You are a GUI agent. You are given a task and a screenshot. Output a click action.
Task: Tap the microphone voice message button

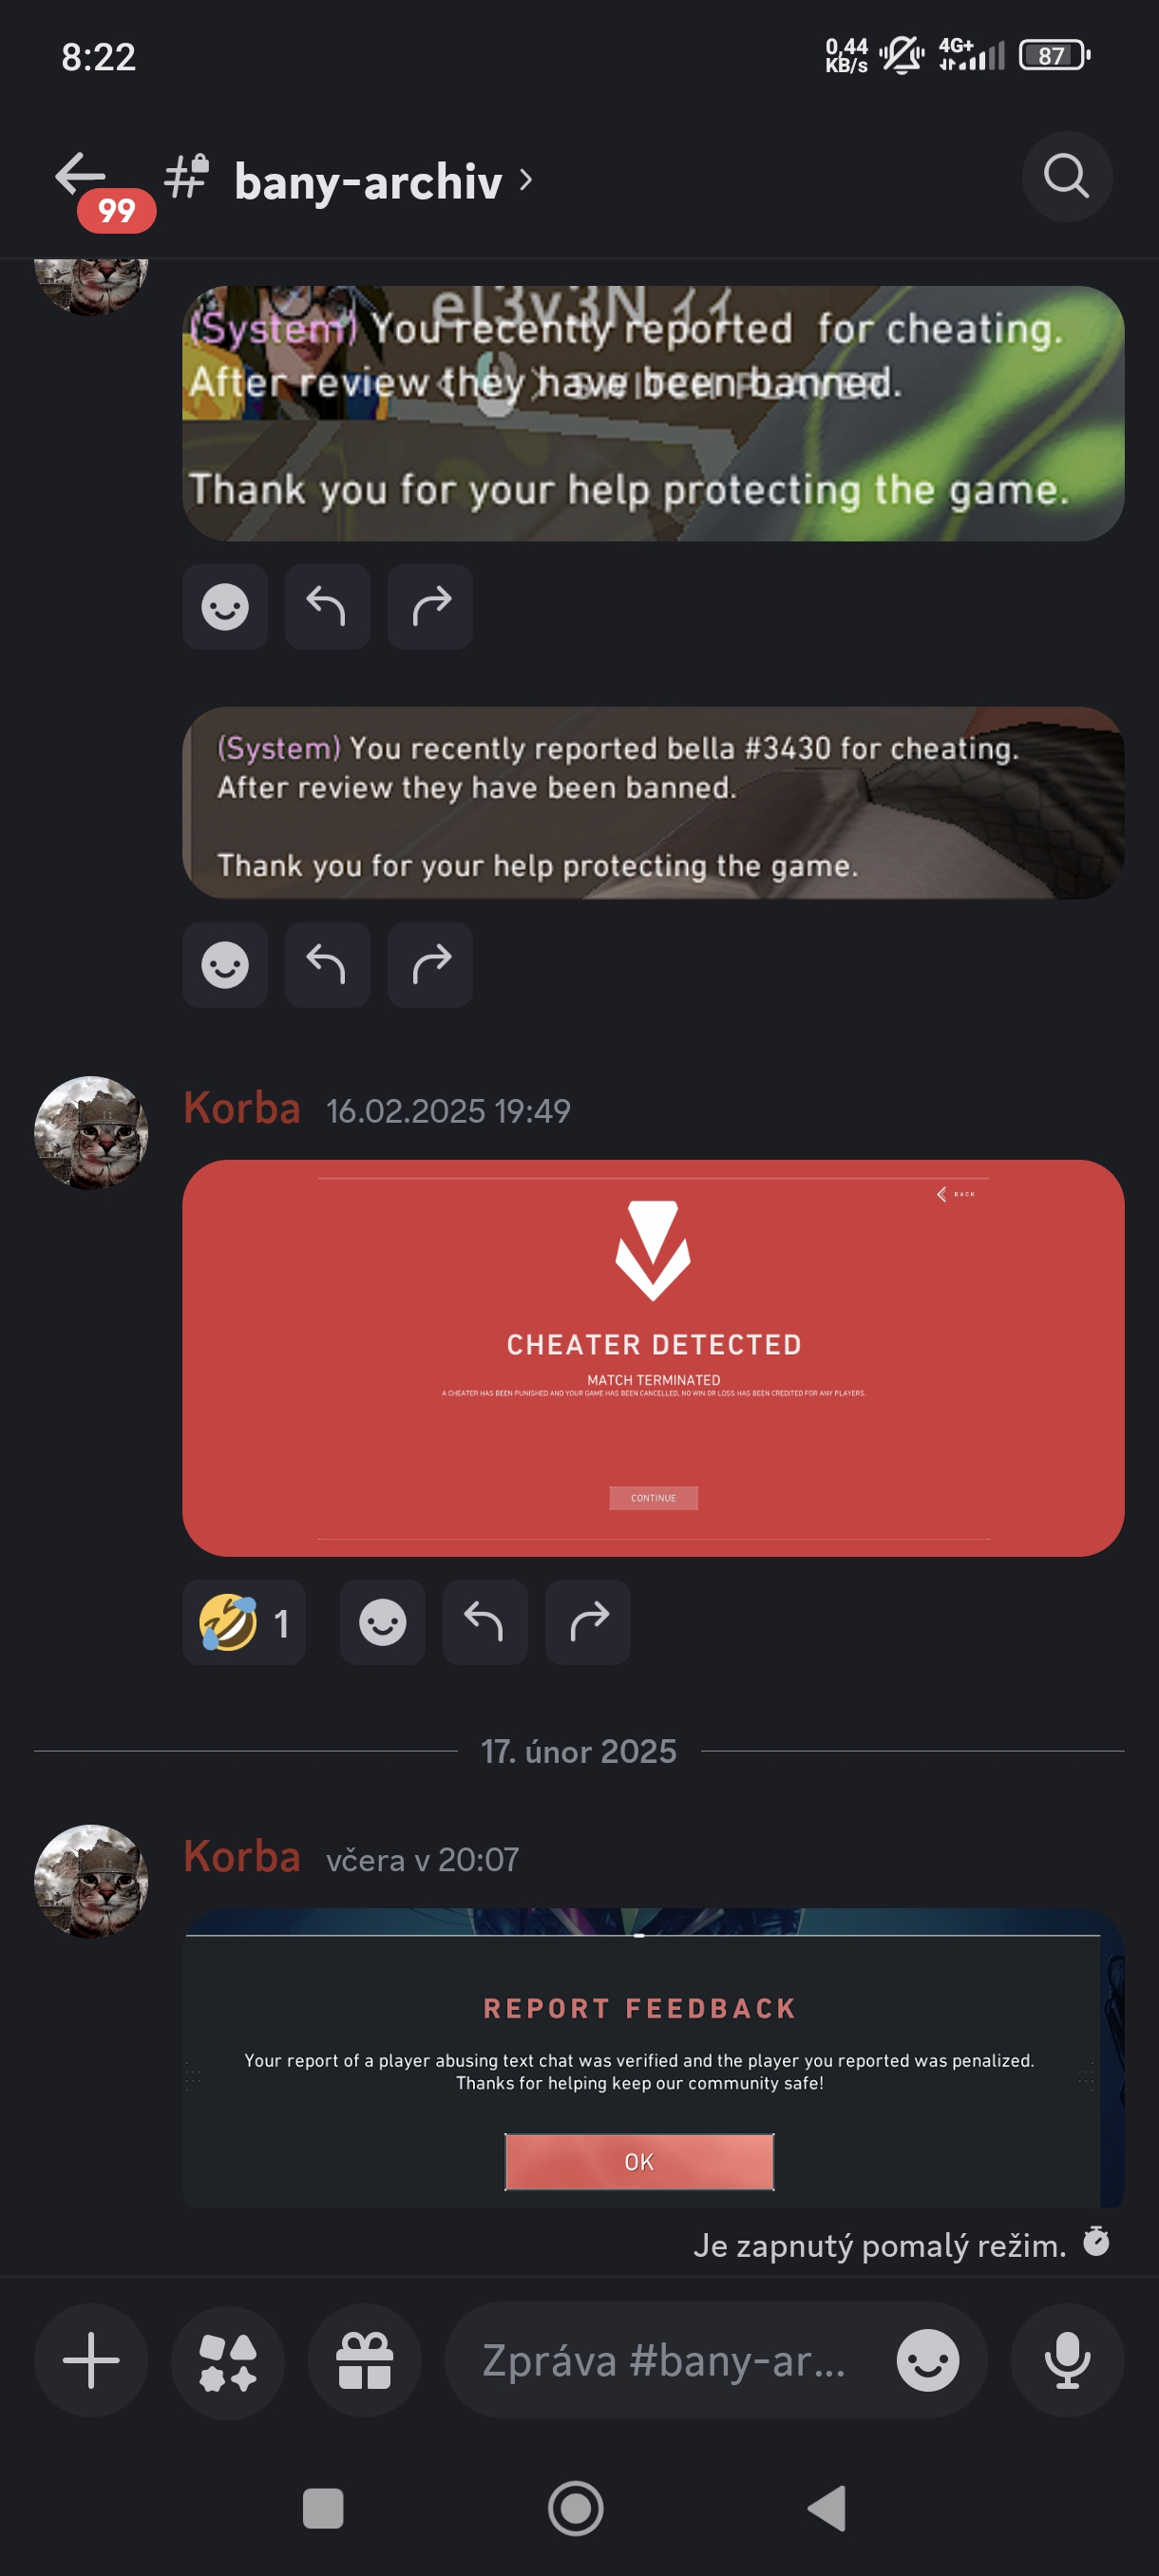pos(1067,2360)
